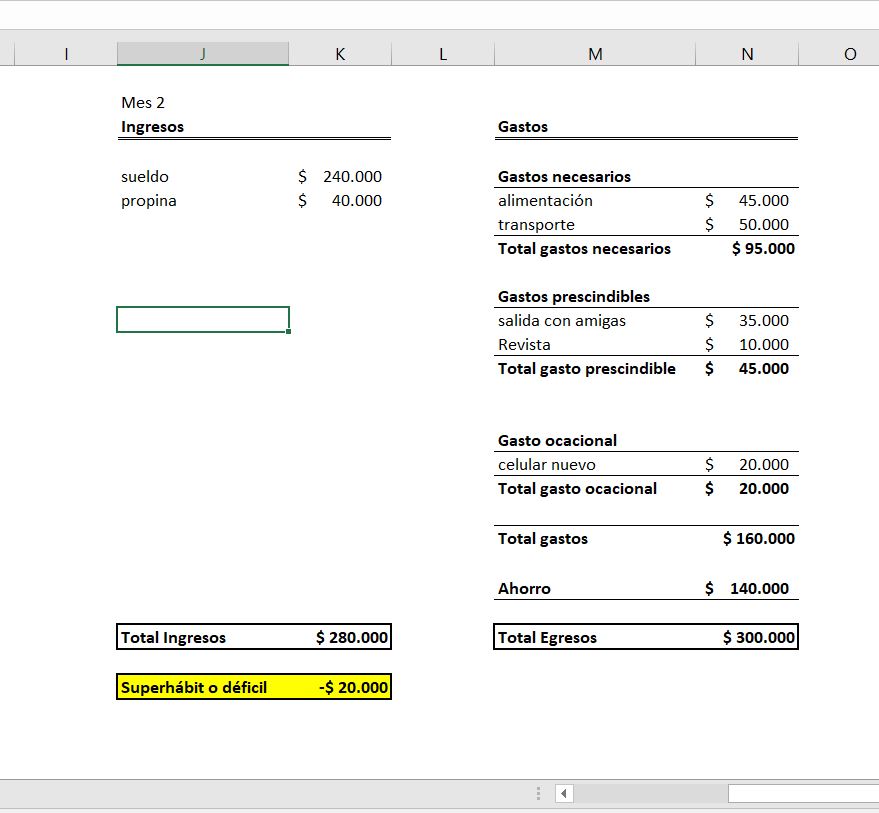Click the horizontal scrollbar left arrow
Image resolution: width=879 pixels, height=813 pixels.
564,793
